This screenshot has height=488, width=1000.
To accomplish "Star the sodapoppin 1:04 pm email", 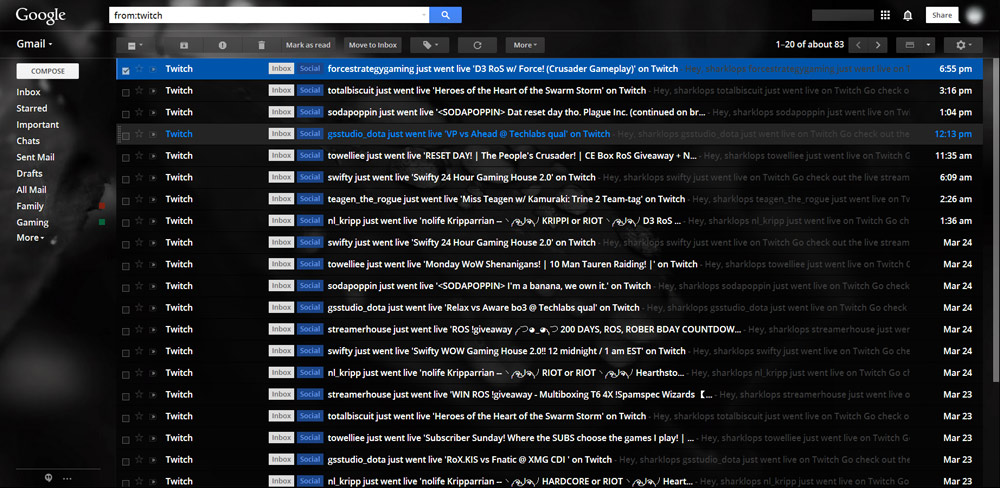I will (x=139, y=112).
